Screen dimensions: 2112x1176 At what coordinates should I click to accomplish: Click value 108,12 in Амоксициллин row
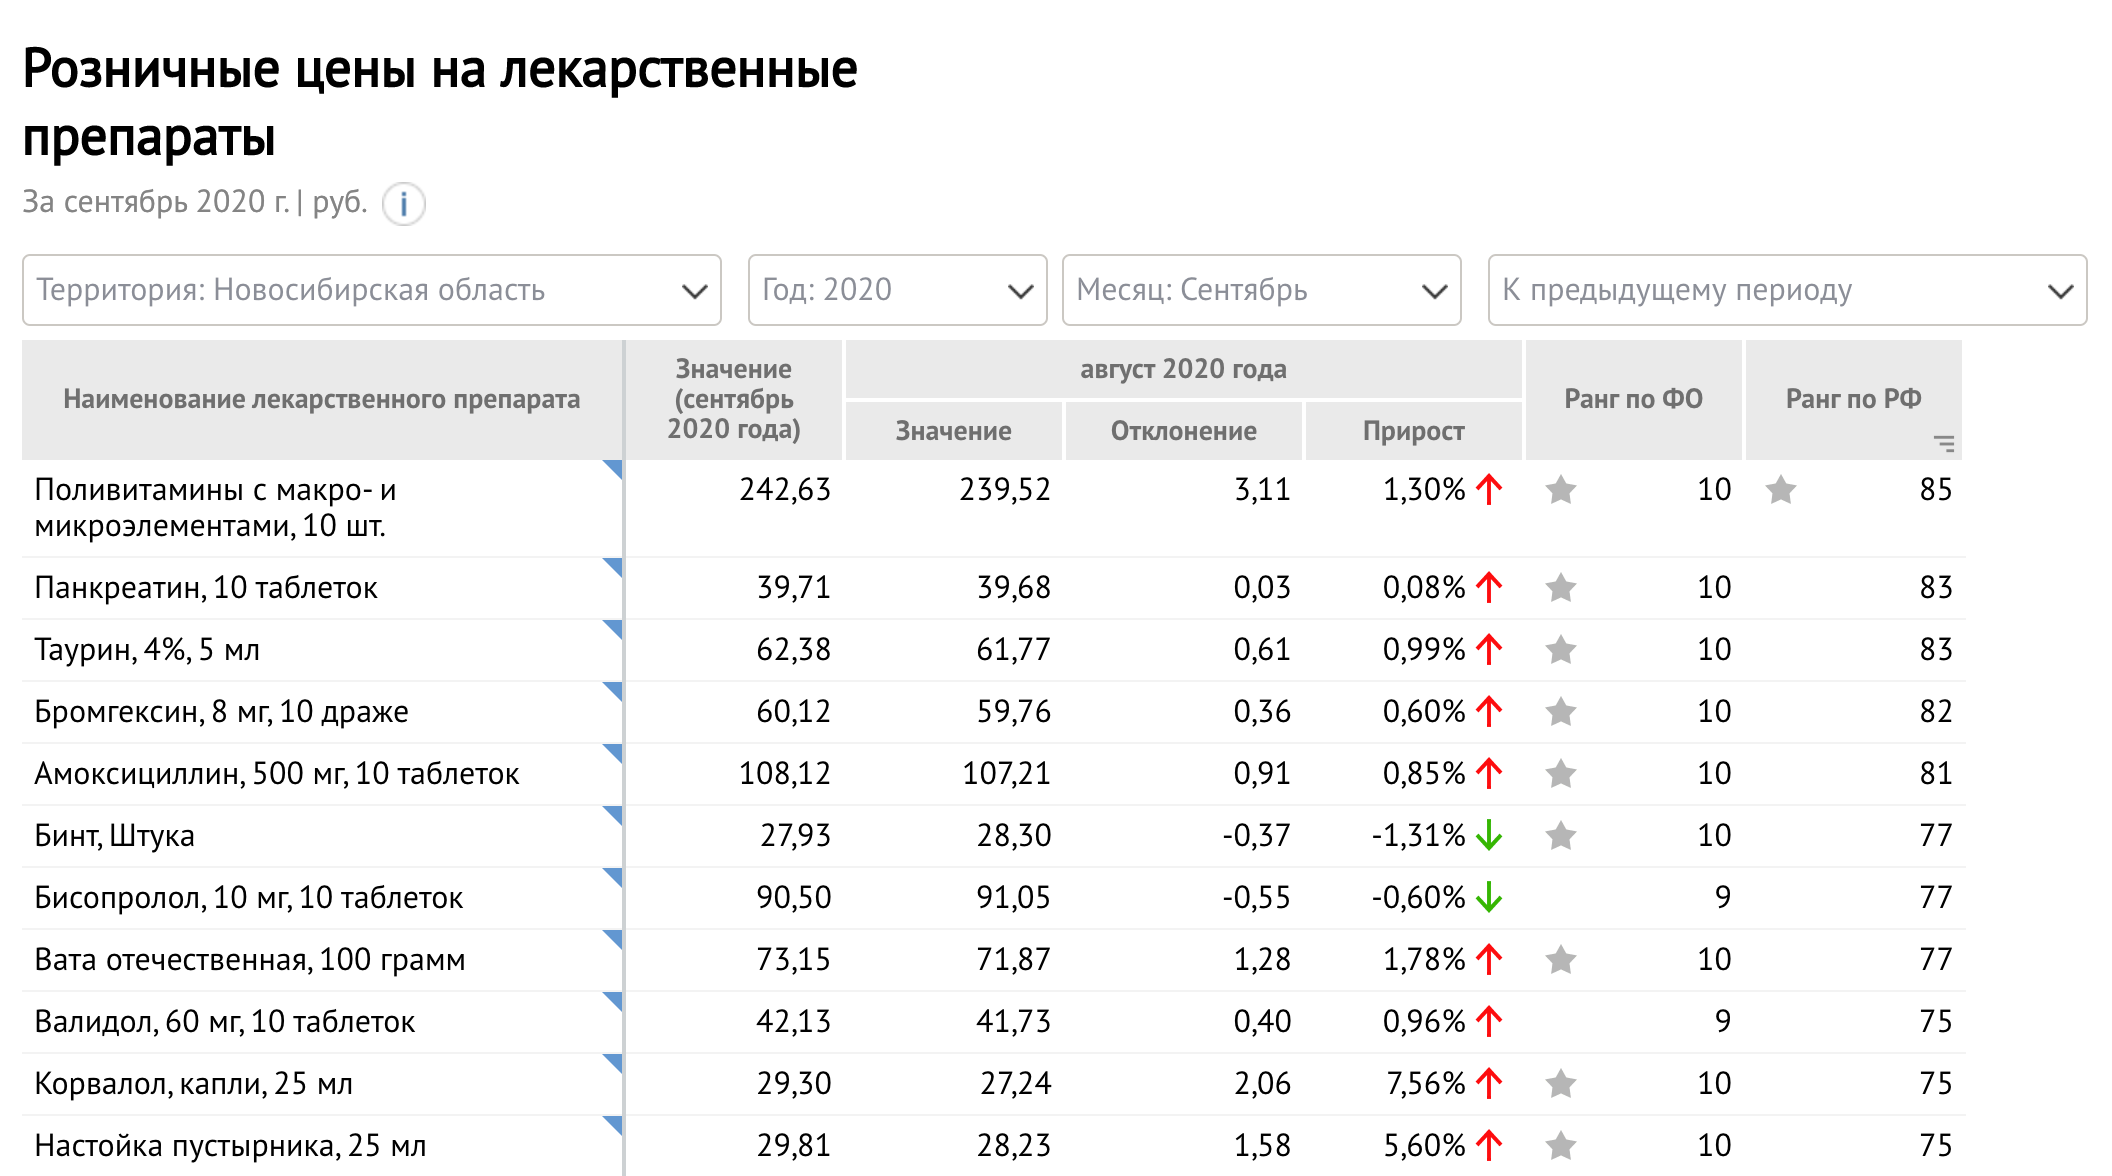[x=785, y=774]
